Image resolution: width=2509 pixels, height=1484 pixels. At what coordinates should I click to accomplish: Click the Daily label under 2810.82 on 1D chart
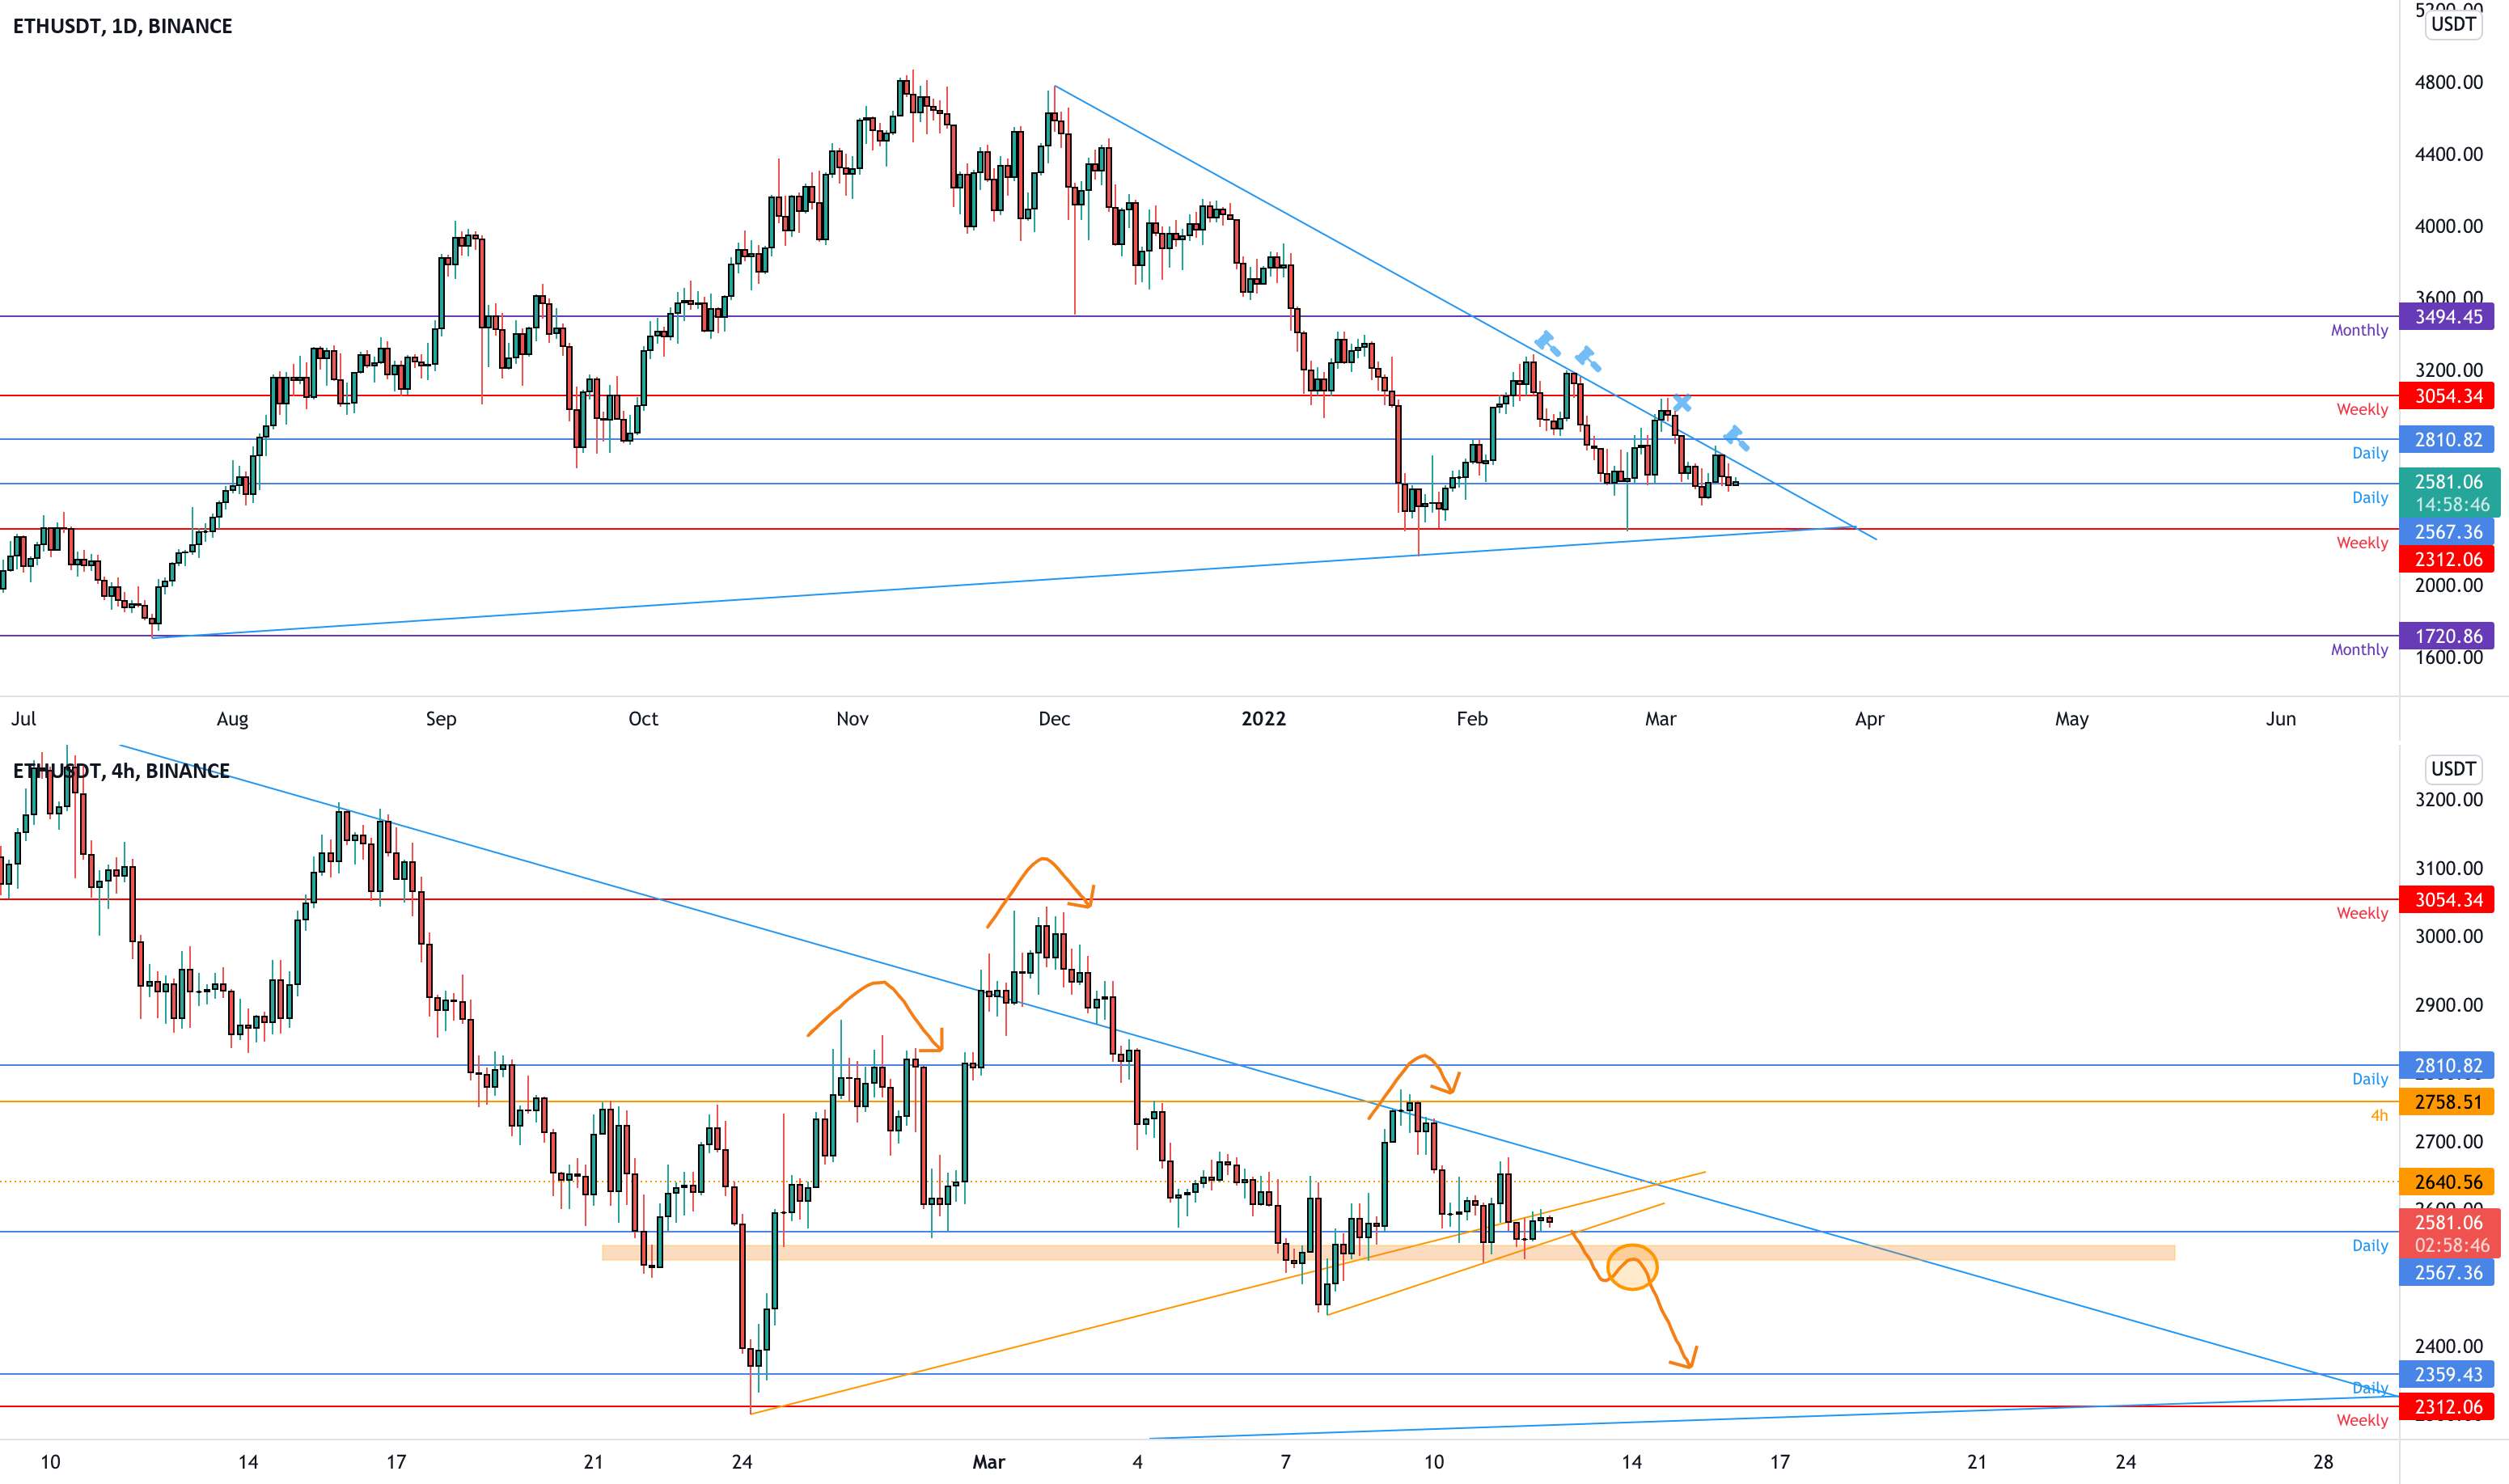(2369, 453)
